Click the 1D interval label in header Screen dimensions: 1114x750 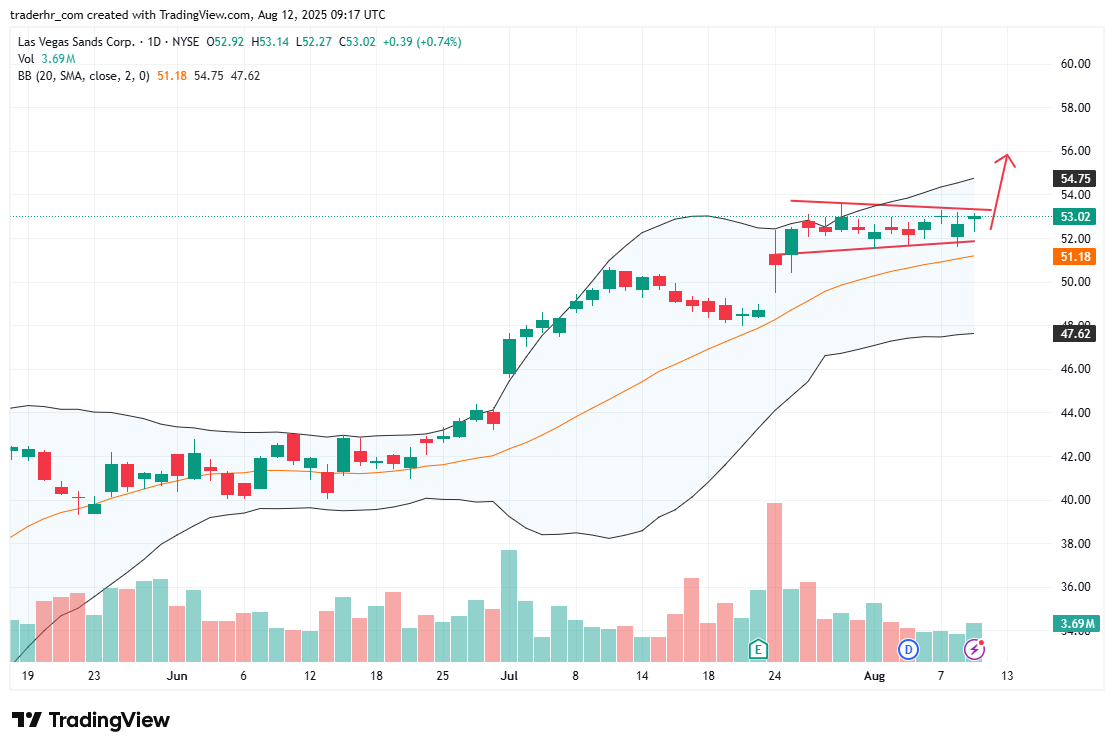(154, 42)
